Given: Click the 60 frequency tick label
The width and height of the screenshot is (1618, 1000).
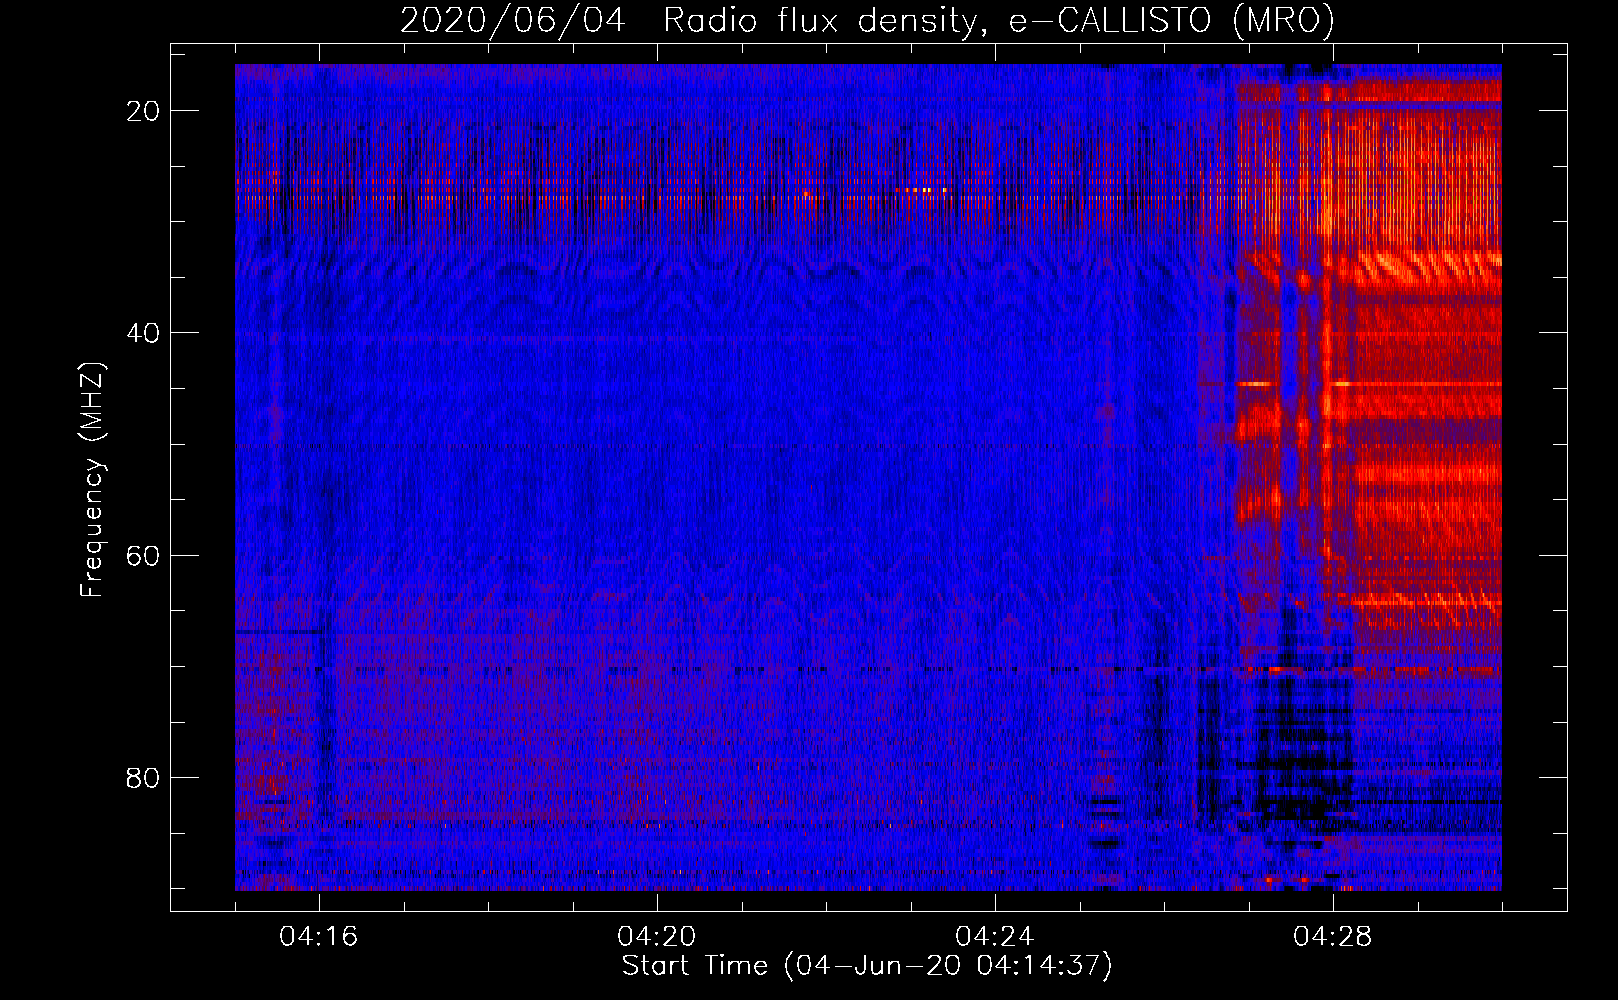Looking at the screenshot, I should tap(143, 555).
